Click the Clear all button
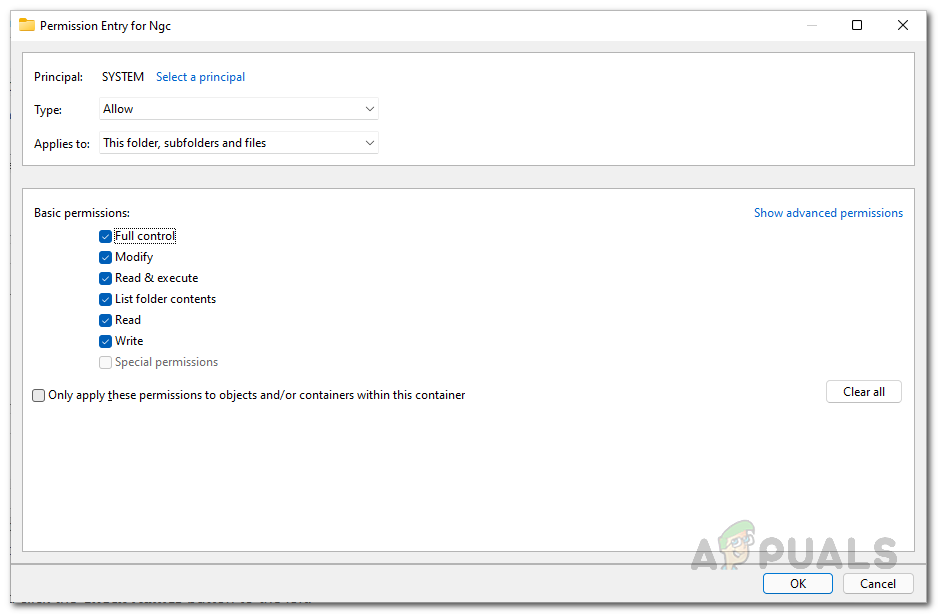938x614 pixels. point(863,392)
